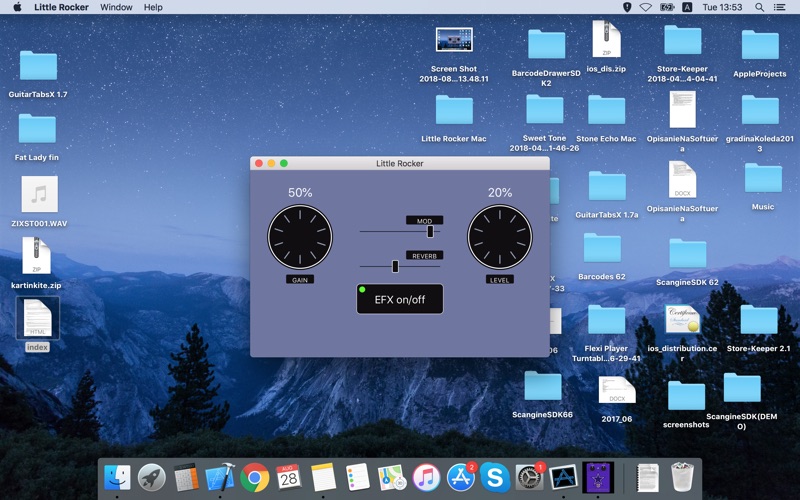Screen dimensions: 800x500
Task: Open Notes from the Dock
Action: coord(323,478)
